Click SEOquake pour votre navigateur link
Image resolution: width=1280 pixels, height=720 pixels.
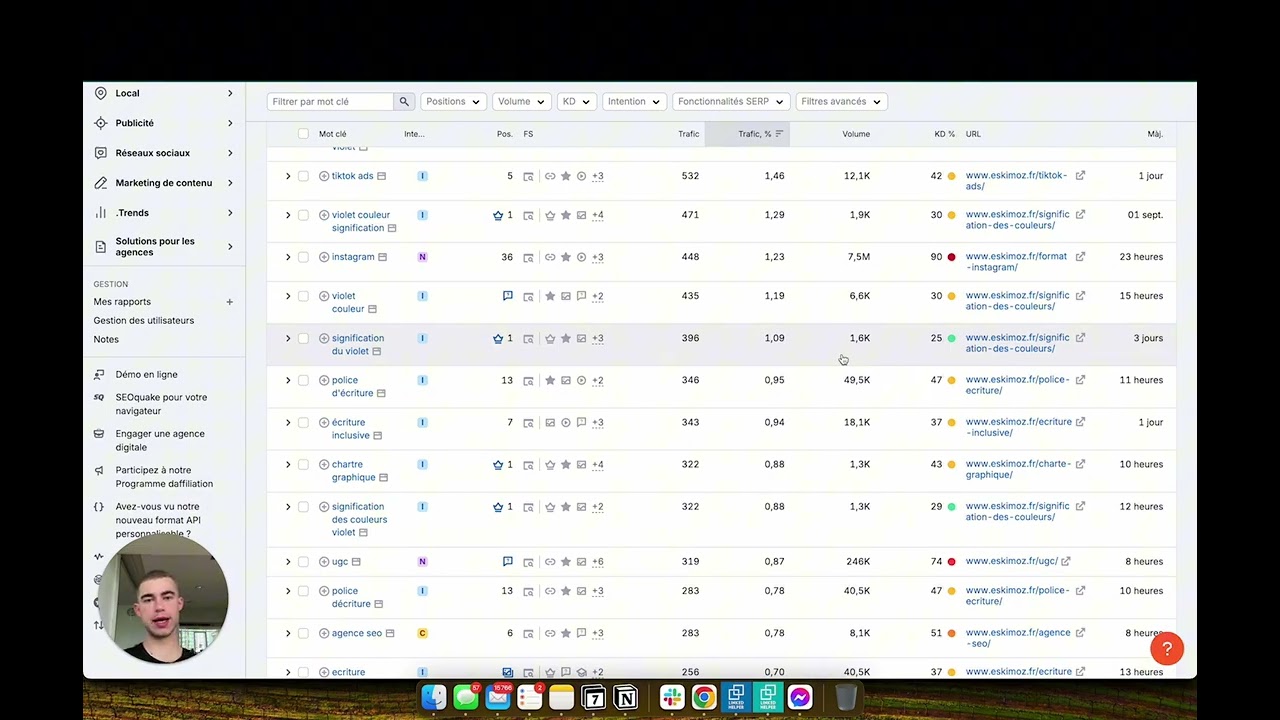coord(161,404)
